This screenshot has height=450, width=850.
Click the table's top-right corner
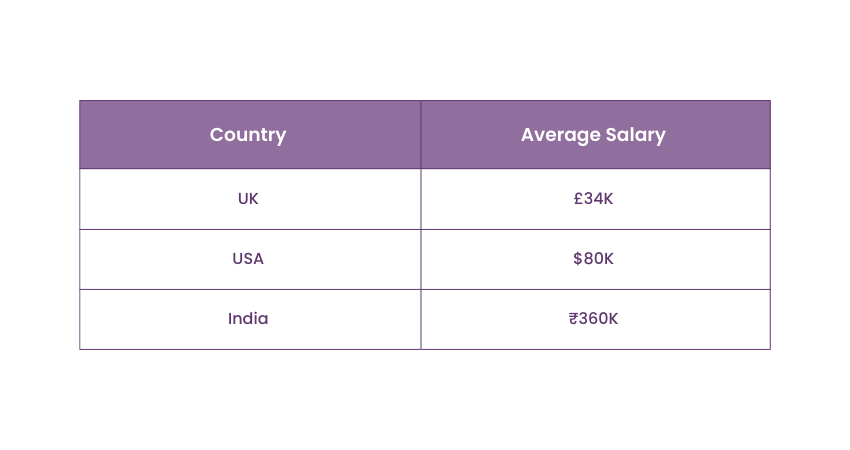click(x=770, y=101)
